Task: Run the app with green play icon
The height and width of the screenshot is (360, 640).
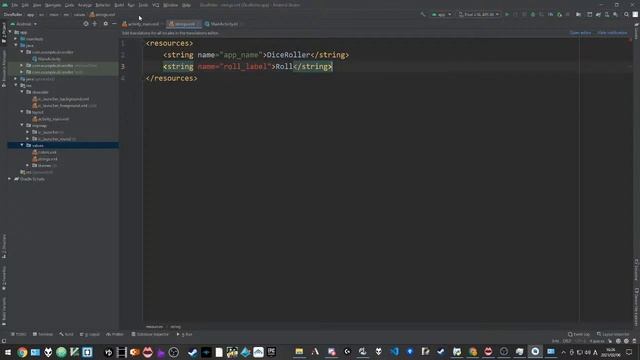Action: pyautogui.click(x=507, y=14)
